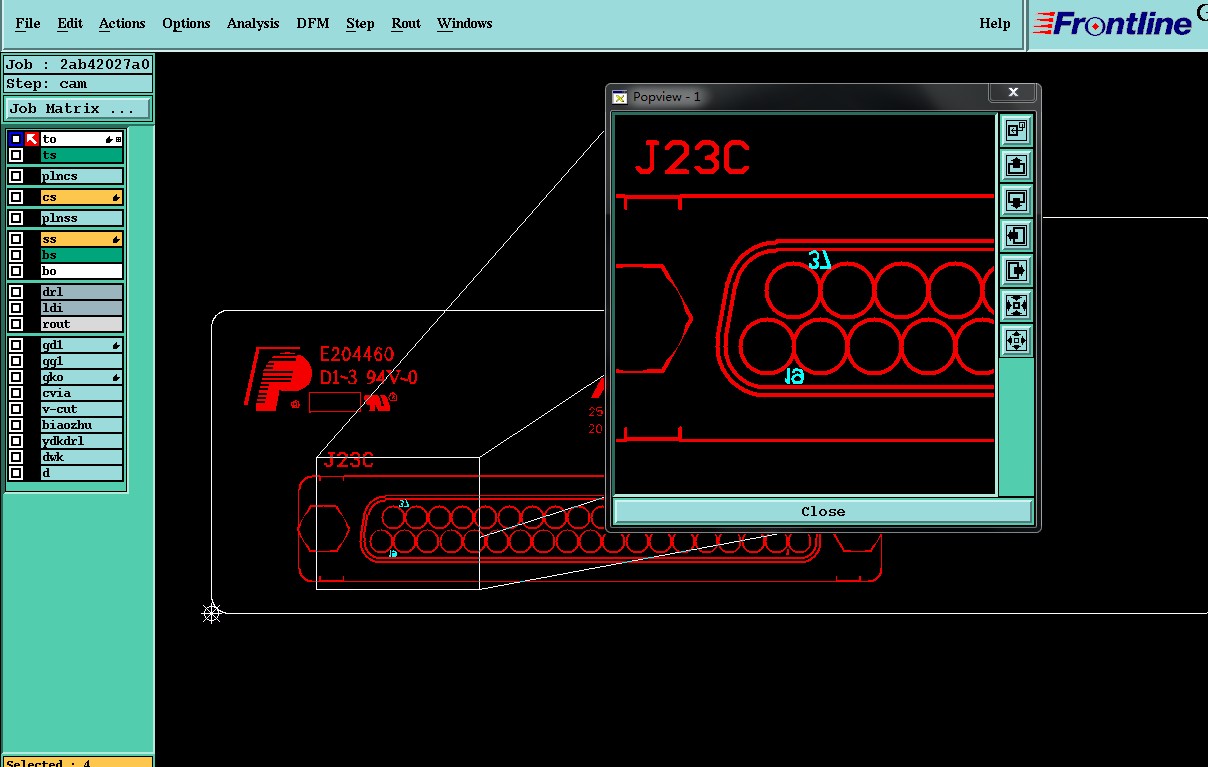The height and width of the screenshot is (767, 1208).
Task: Click the hand icon on ss layer
Action: (x=117, y=240)
